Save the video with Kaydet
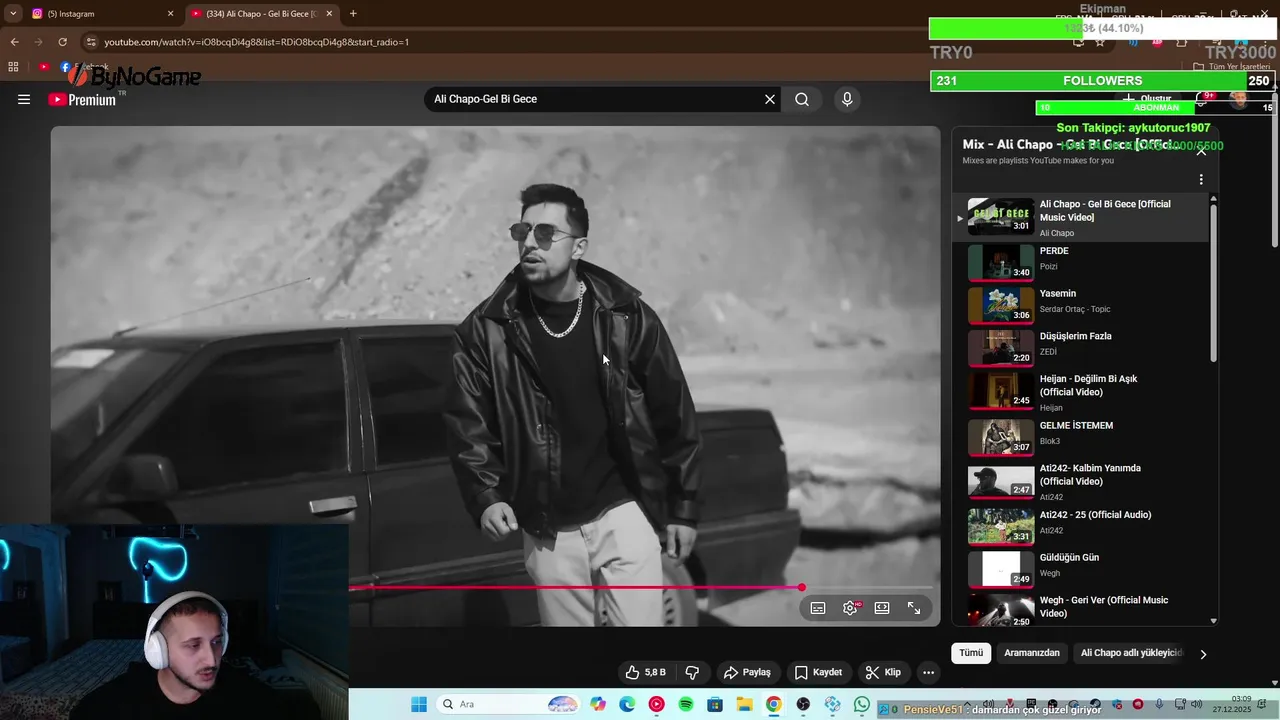 pyautogui.click(x=818, y=672)
